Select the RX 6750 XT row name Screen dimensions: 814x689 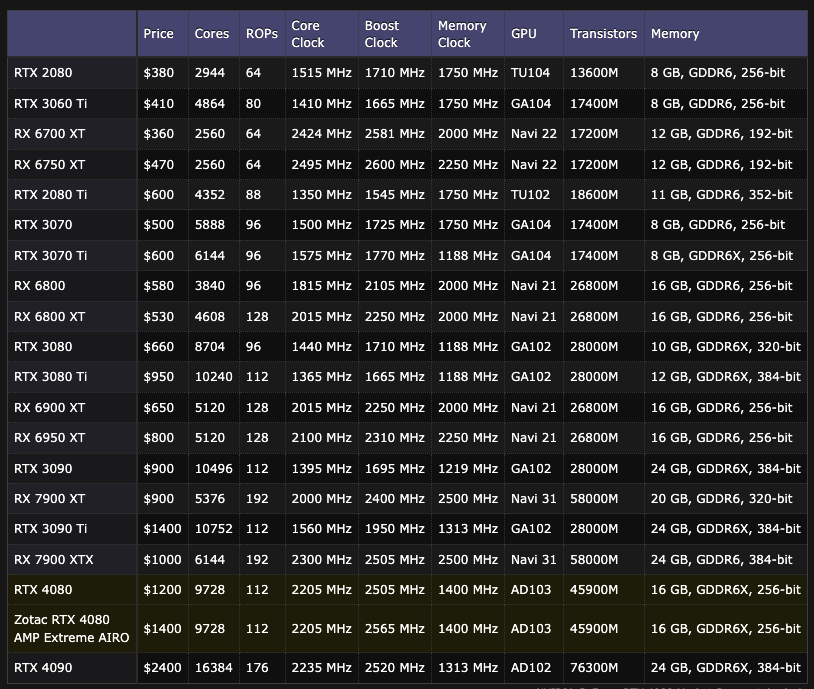pyautogui.click(x=49, y=165)
